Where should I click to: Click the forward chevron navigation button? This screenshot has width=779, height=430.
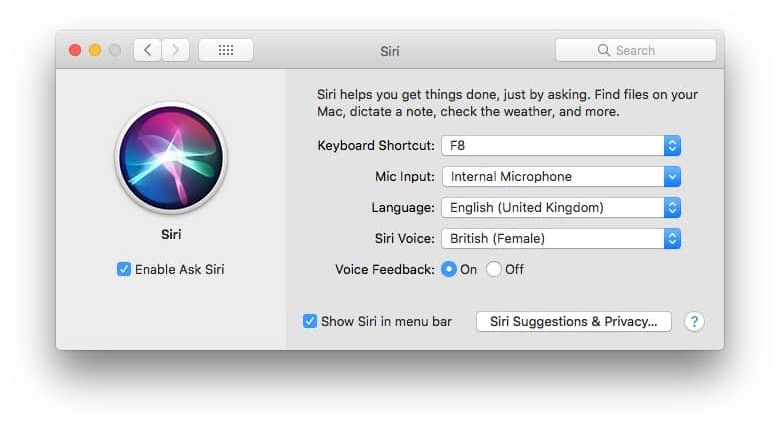(175, 50)
